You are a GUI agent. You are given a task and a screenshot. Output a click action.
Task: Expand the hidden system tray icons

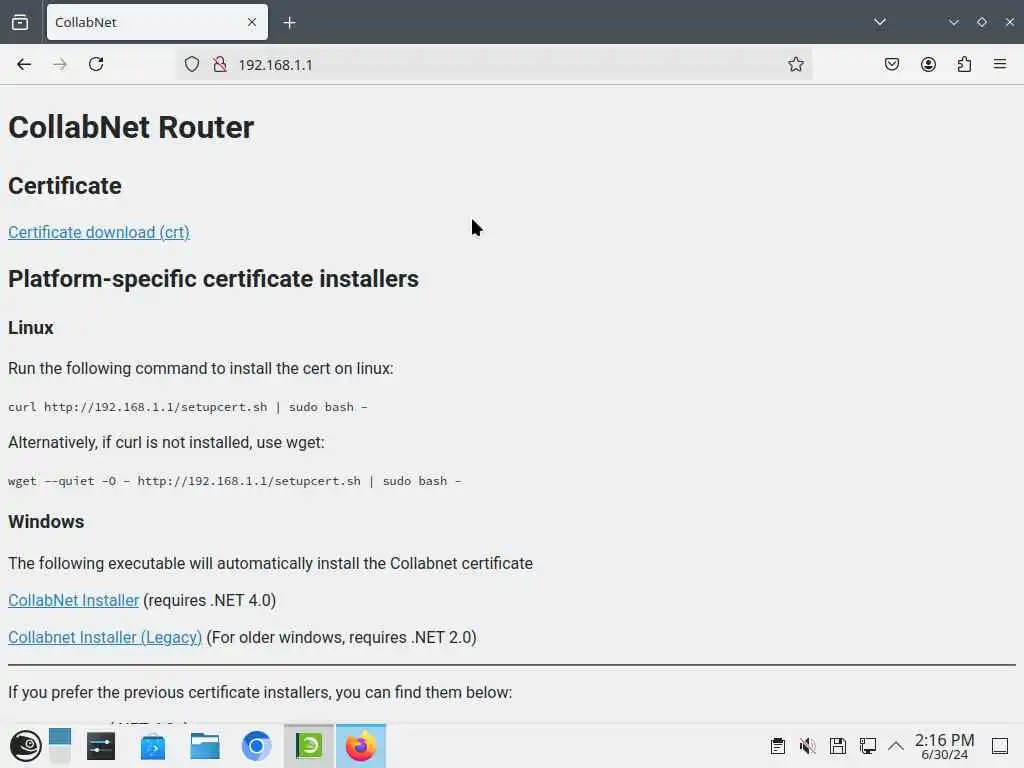pos(896,746)
